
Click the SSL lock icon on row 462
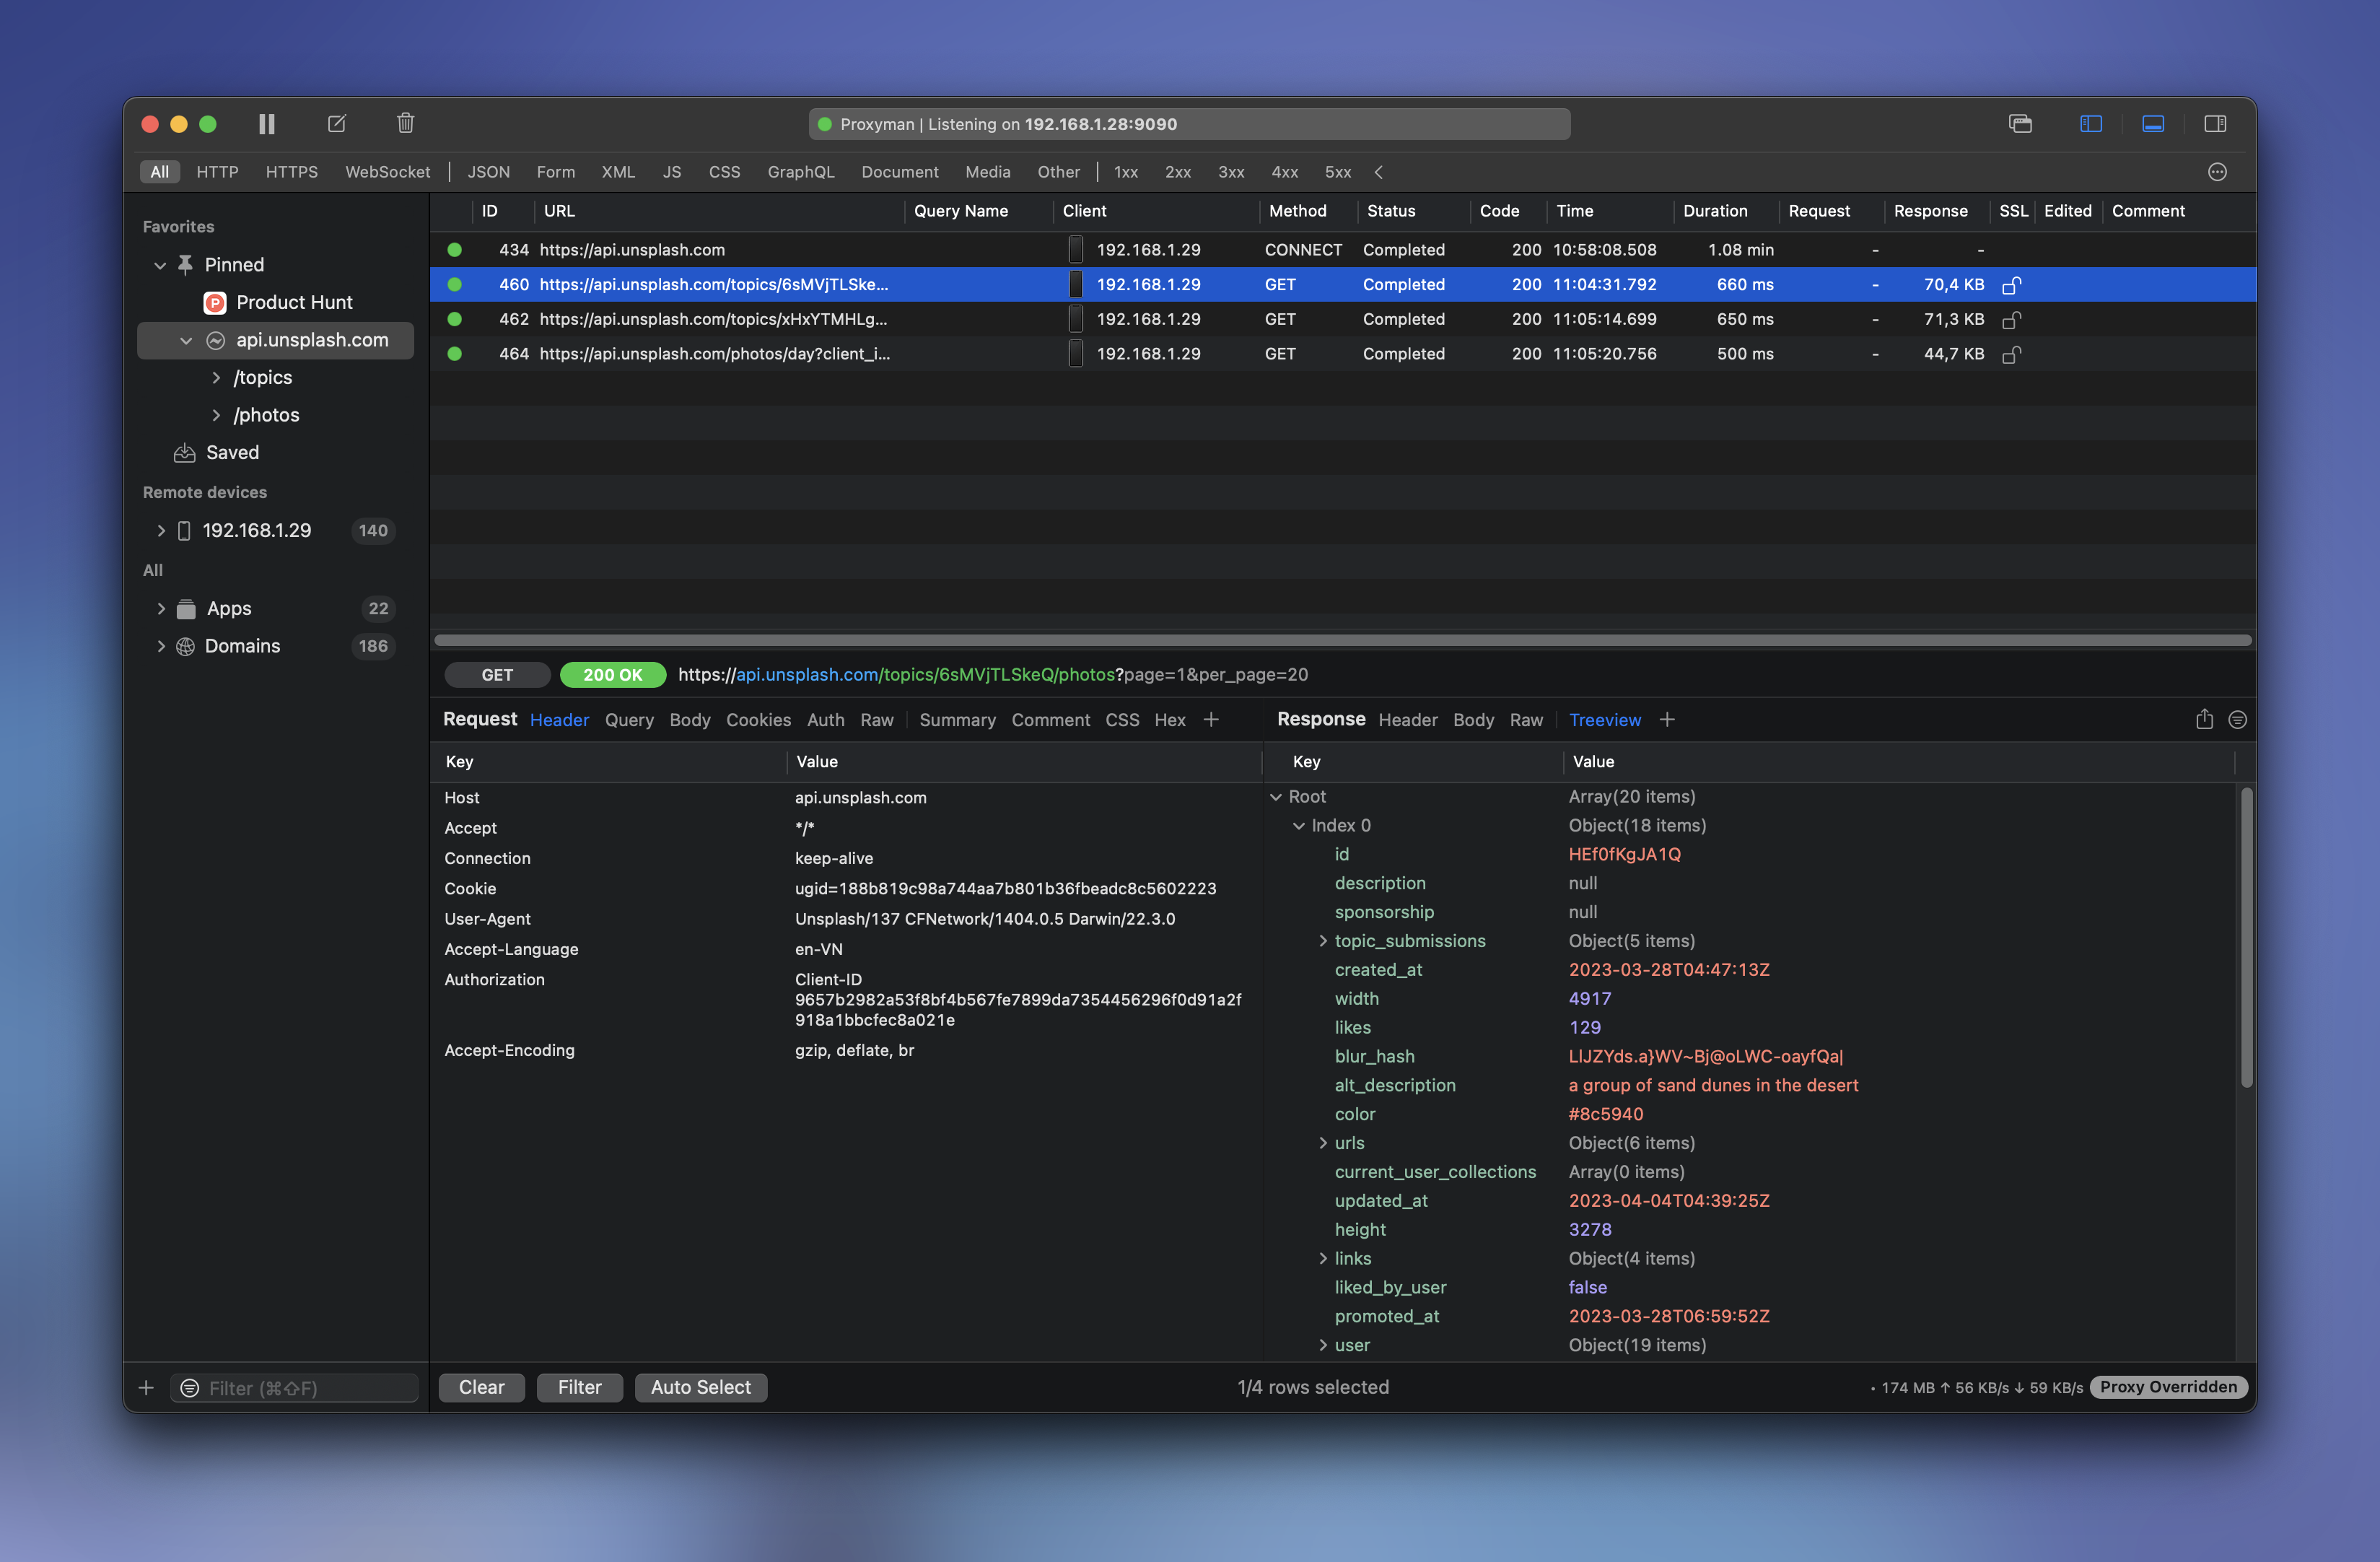2011,320
